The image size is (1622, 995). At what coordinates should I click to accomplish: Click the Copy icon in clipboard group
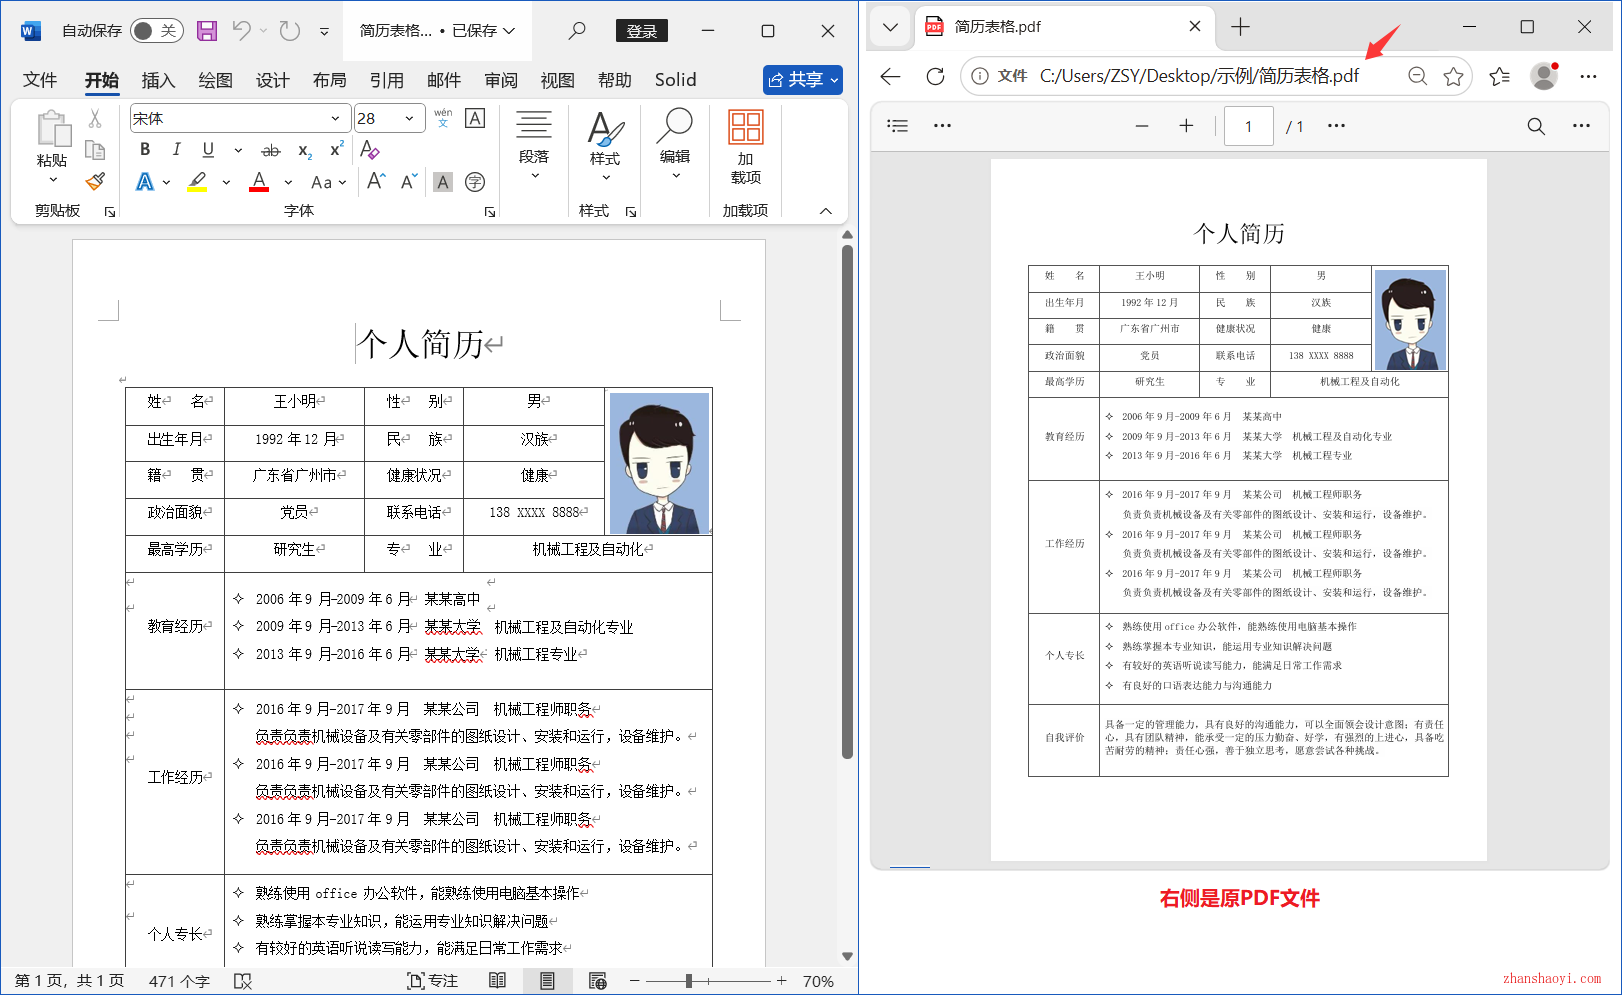[95, 150]
